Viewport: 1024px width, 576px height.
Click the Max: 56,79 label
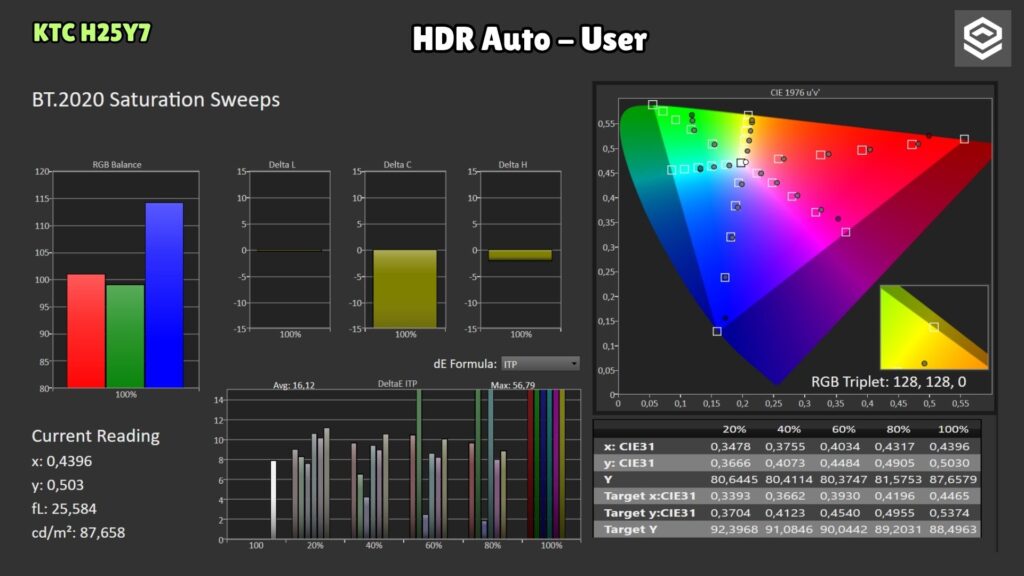click(x=513, y=385)
